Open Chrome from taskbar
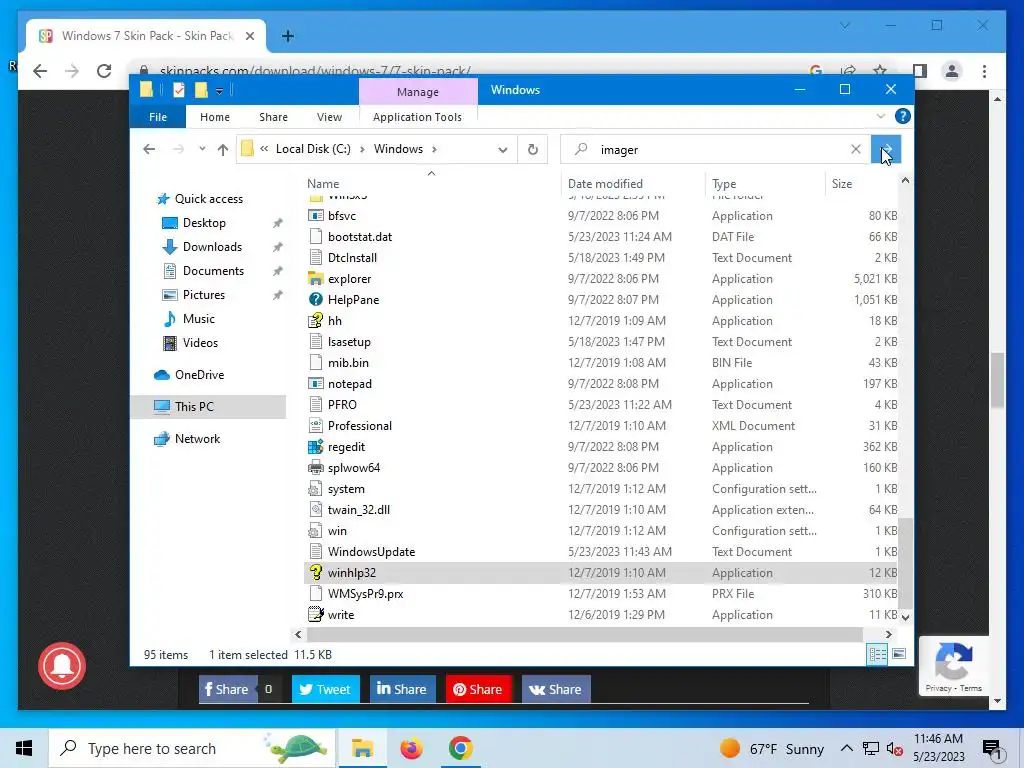 pos(460,748)
